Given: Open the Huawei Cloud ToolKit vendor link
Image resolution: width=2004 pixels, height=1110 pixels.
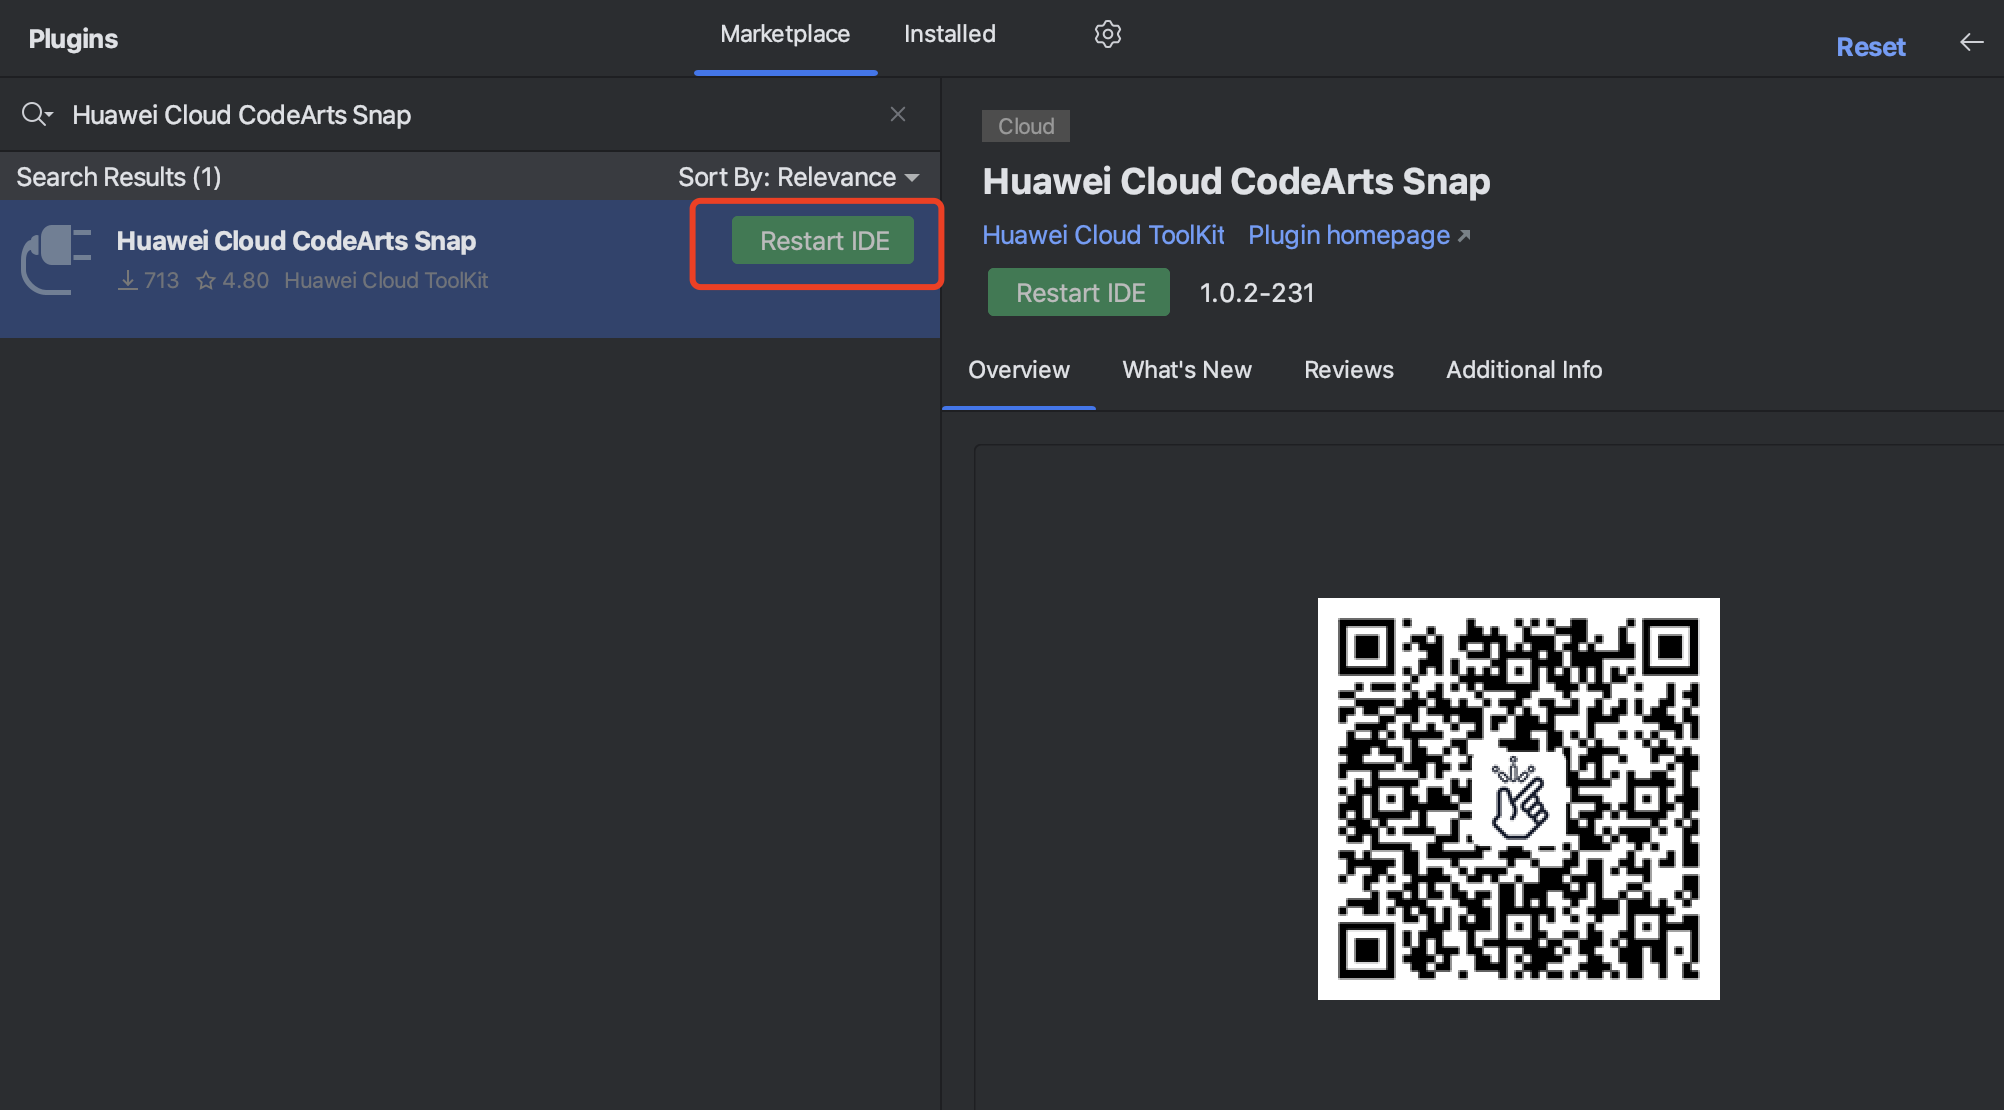Looking at the screenshot, I should click(x=1103, y=235).
